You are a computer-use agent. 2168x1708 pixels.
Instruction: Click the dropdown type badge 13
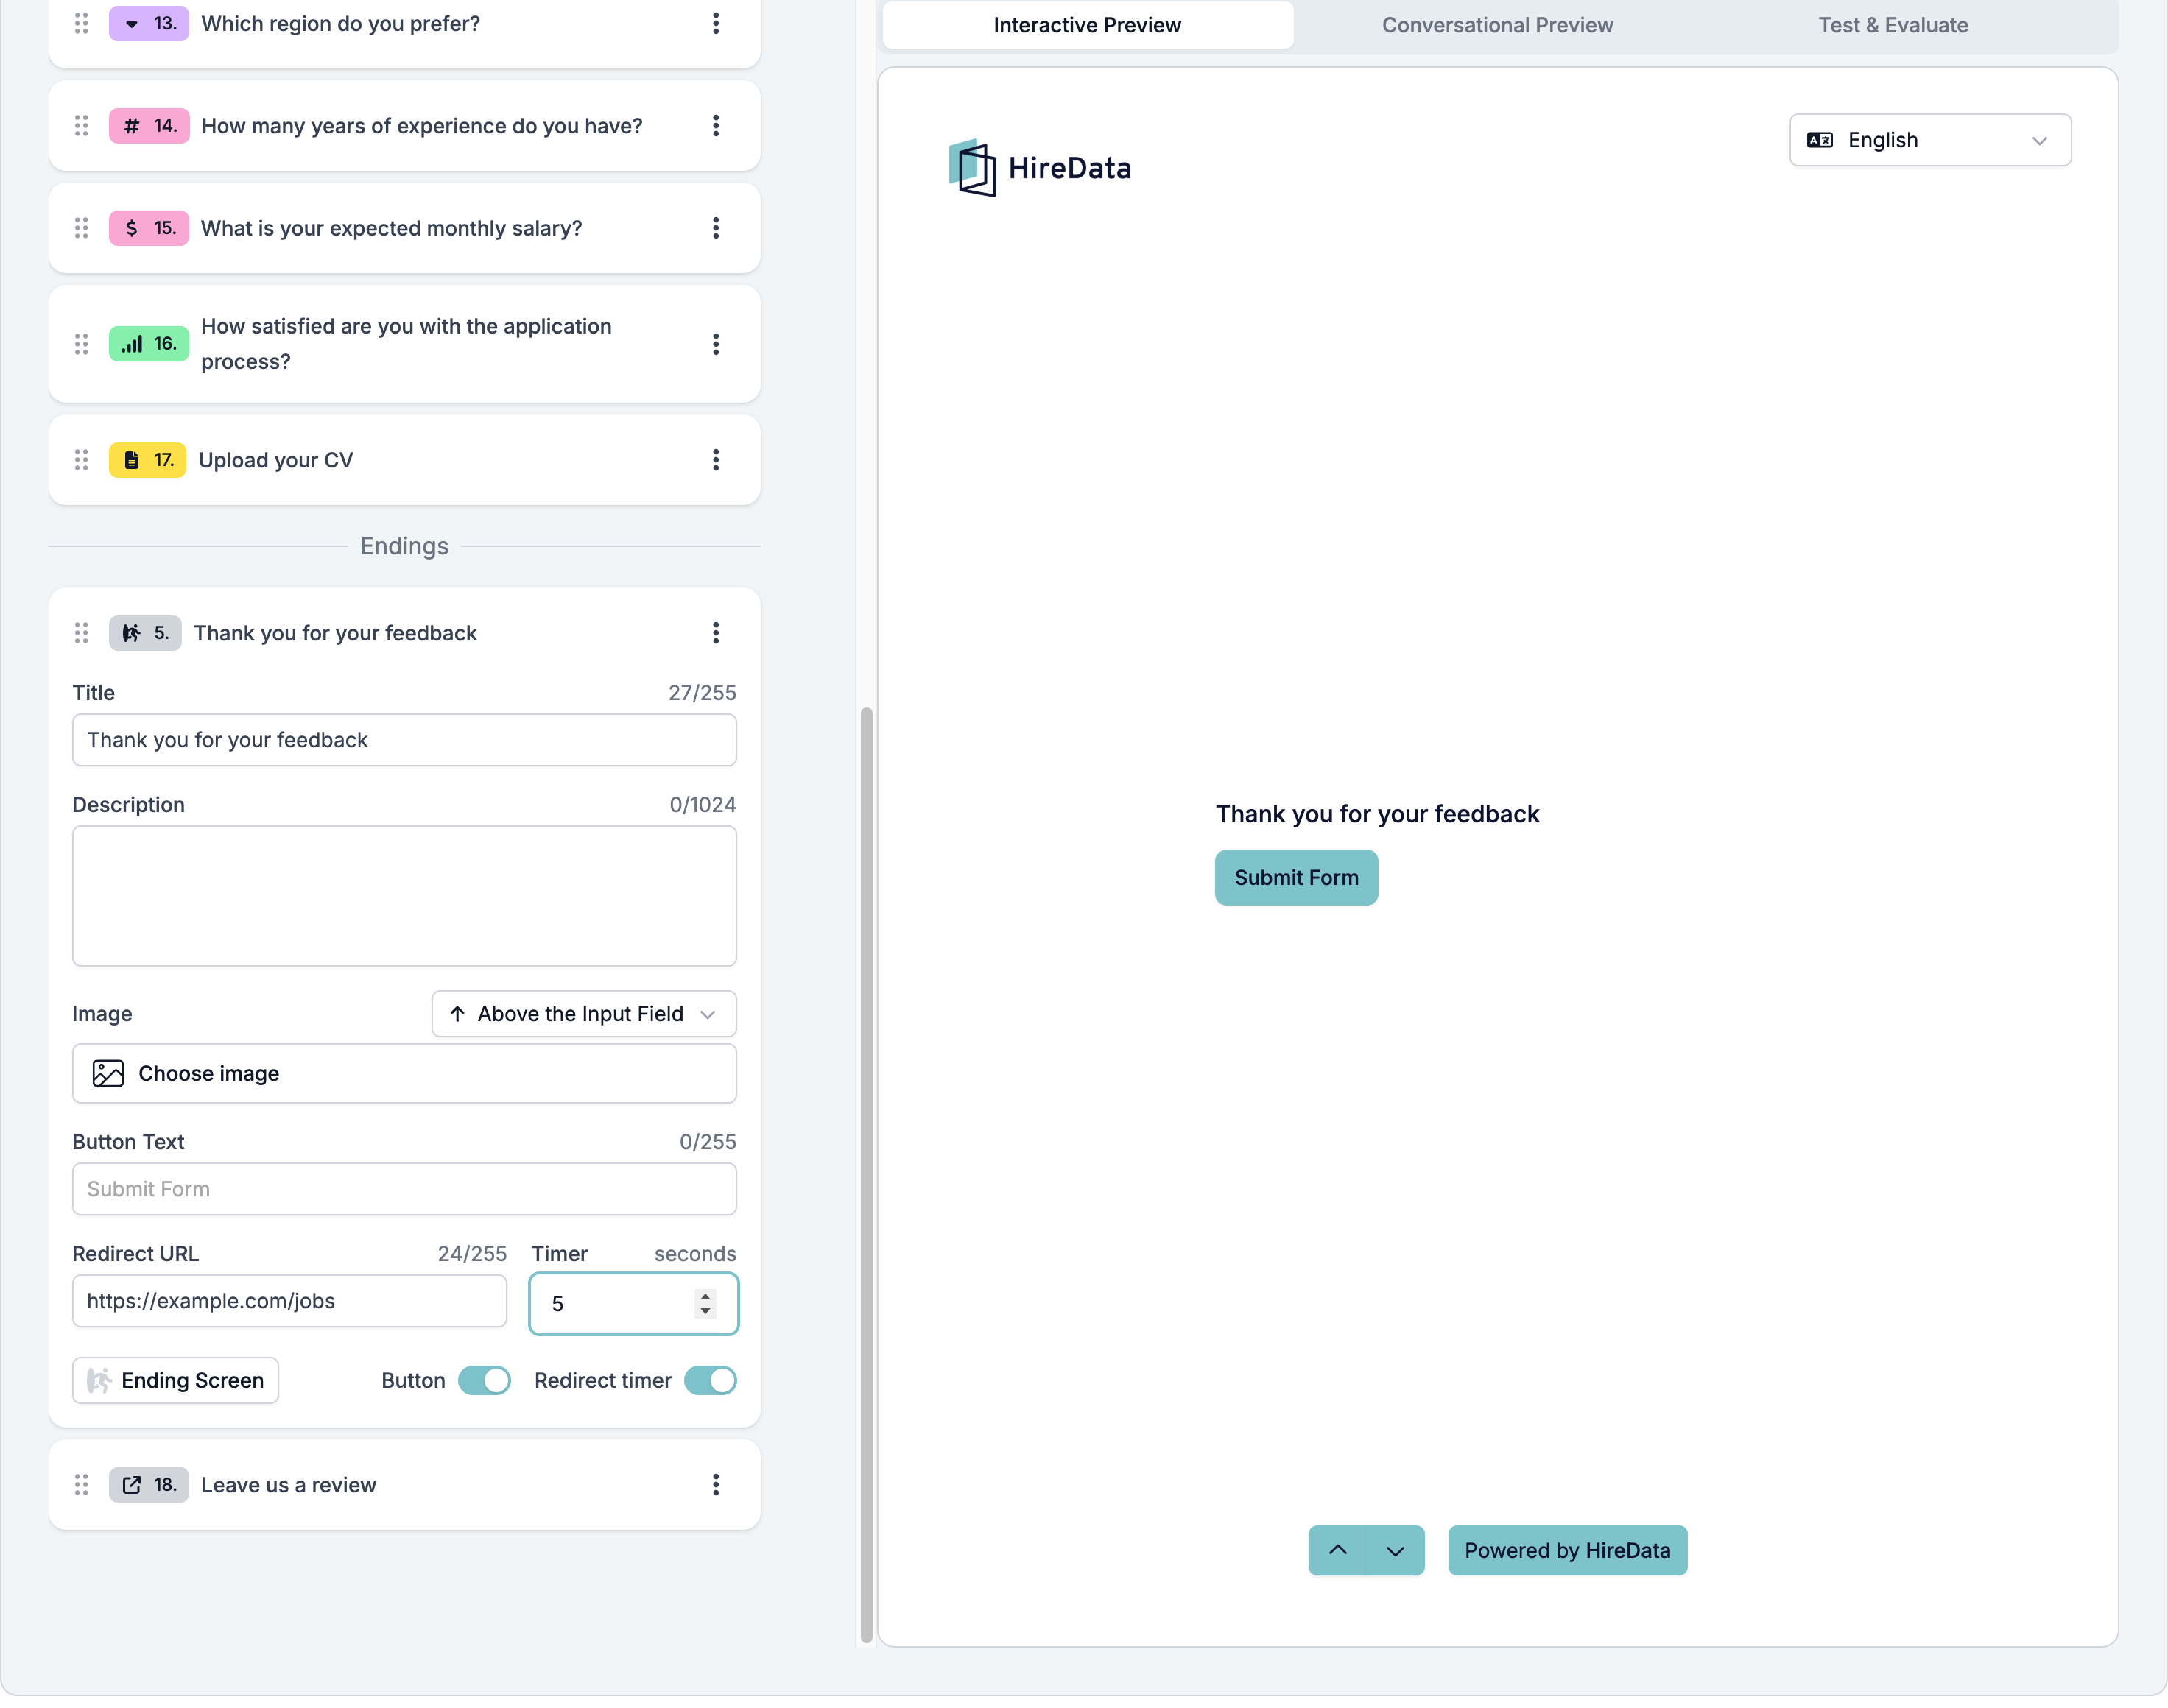[x=149, y=24]
